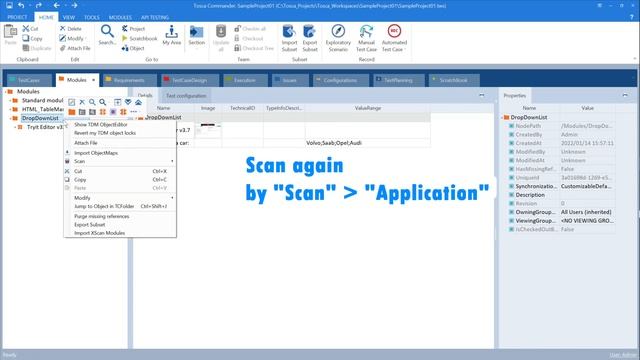Screen dimensions: 640x360
Task: Click the ellipsis more icon in mini toolbar
Action: pyautogui.click(x=133, y=112)
